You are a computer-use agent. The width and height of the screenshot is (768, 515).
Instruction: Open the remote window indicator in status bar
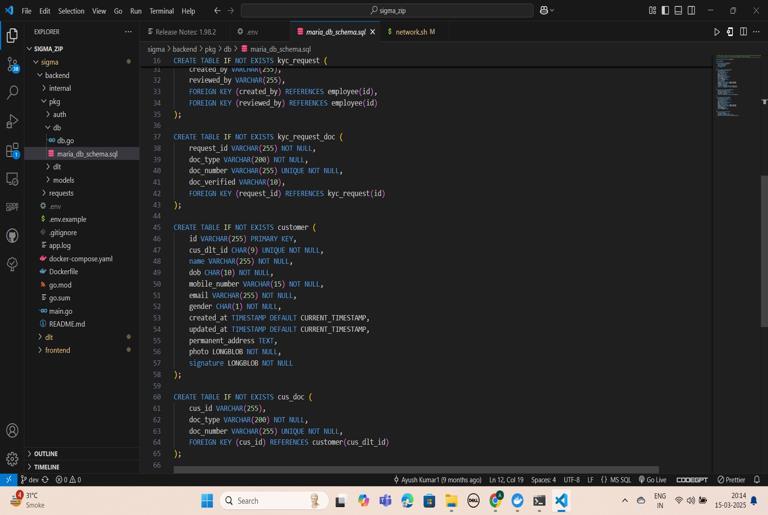pyautogui.click(x=8, y=480)
